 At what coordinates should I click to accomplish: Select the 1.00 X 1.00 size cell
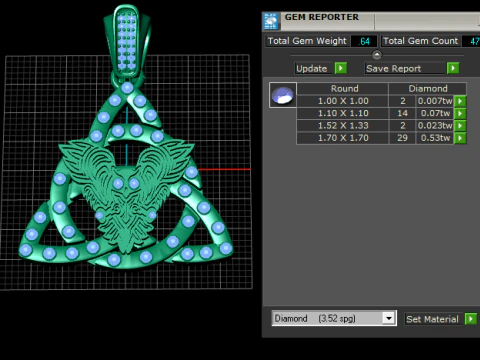(343, 101)
